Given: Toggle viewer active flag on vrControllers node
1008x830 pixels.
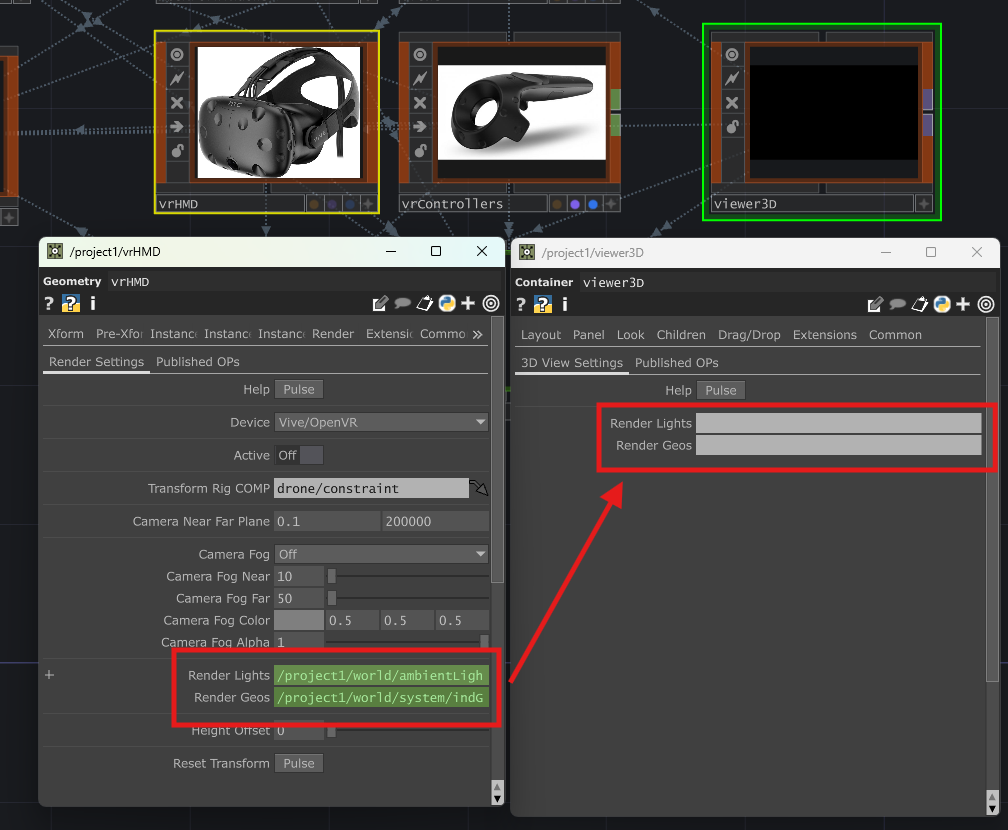Looking at the screenshot, I should tap(420, 55).
